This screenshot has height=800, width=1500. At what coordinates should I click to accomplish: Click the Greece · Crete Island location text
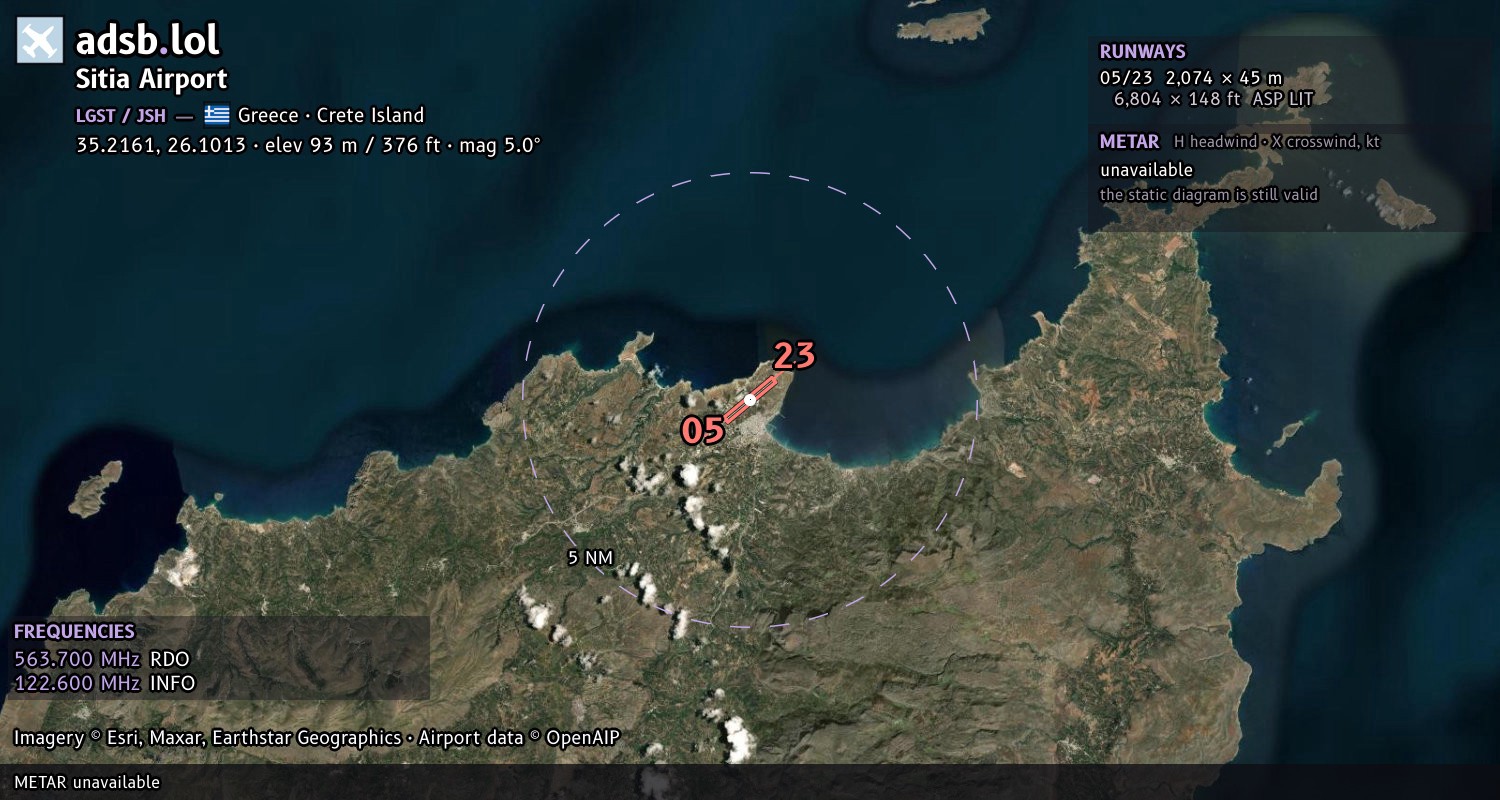[331, 115]
